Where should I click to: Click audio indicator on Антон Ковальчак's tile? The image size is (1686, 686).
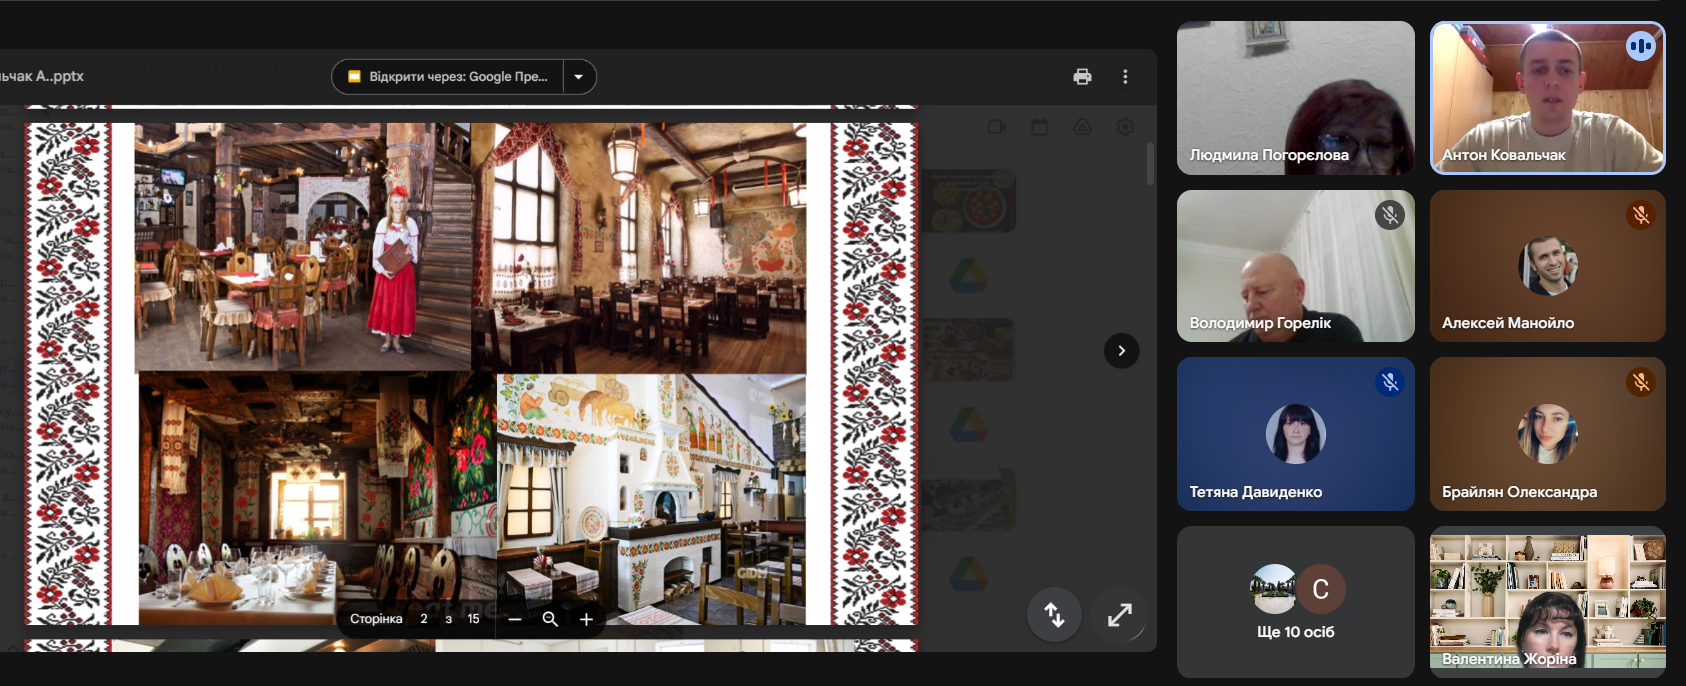tap(1640, 46)
